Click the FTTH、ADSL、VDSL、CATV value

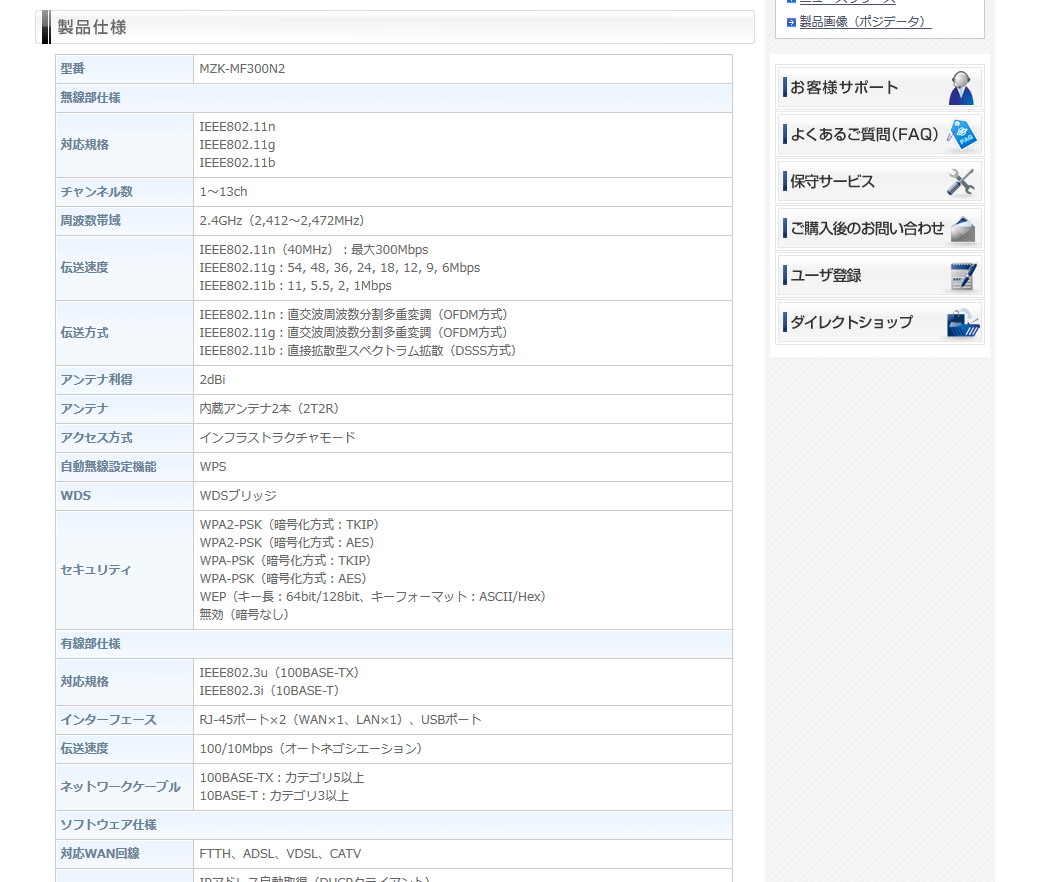280,854
